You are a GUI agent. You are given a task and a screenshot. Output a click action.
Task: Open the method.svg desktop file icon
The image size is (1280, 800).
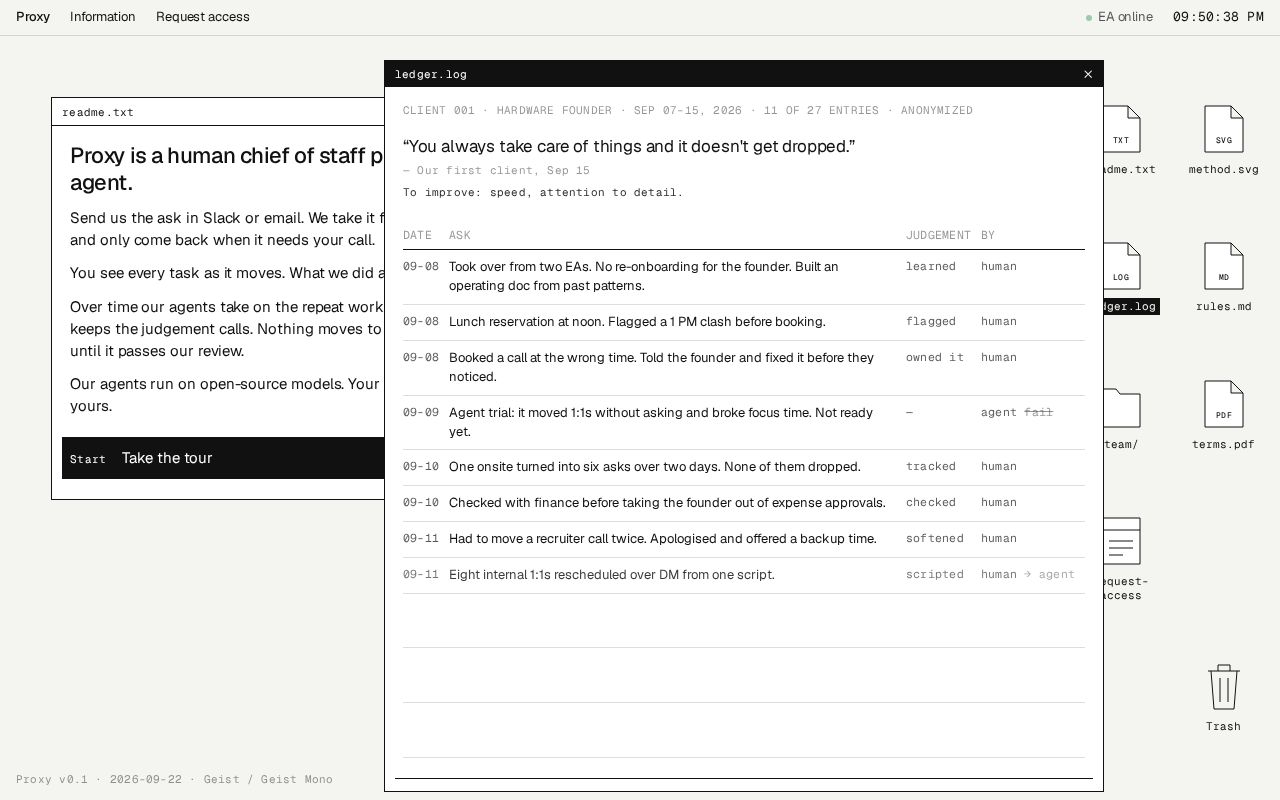[x=1223, y=140]
